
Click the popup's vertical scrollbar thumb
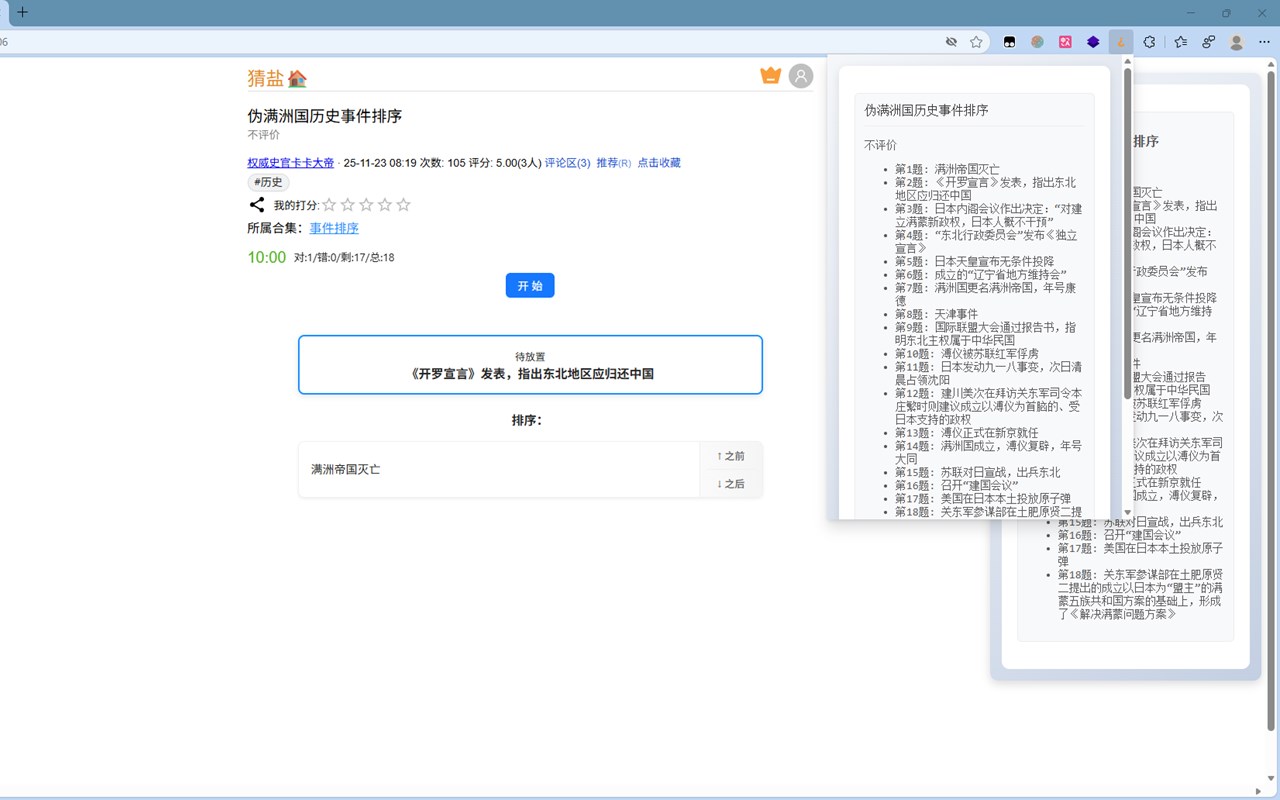pyautogui.click(x=1128, y=232)
